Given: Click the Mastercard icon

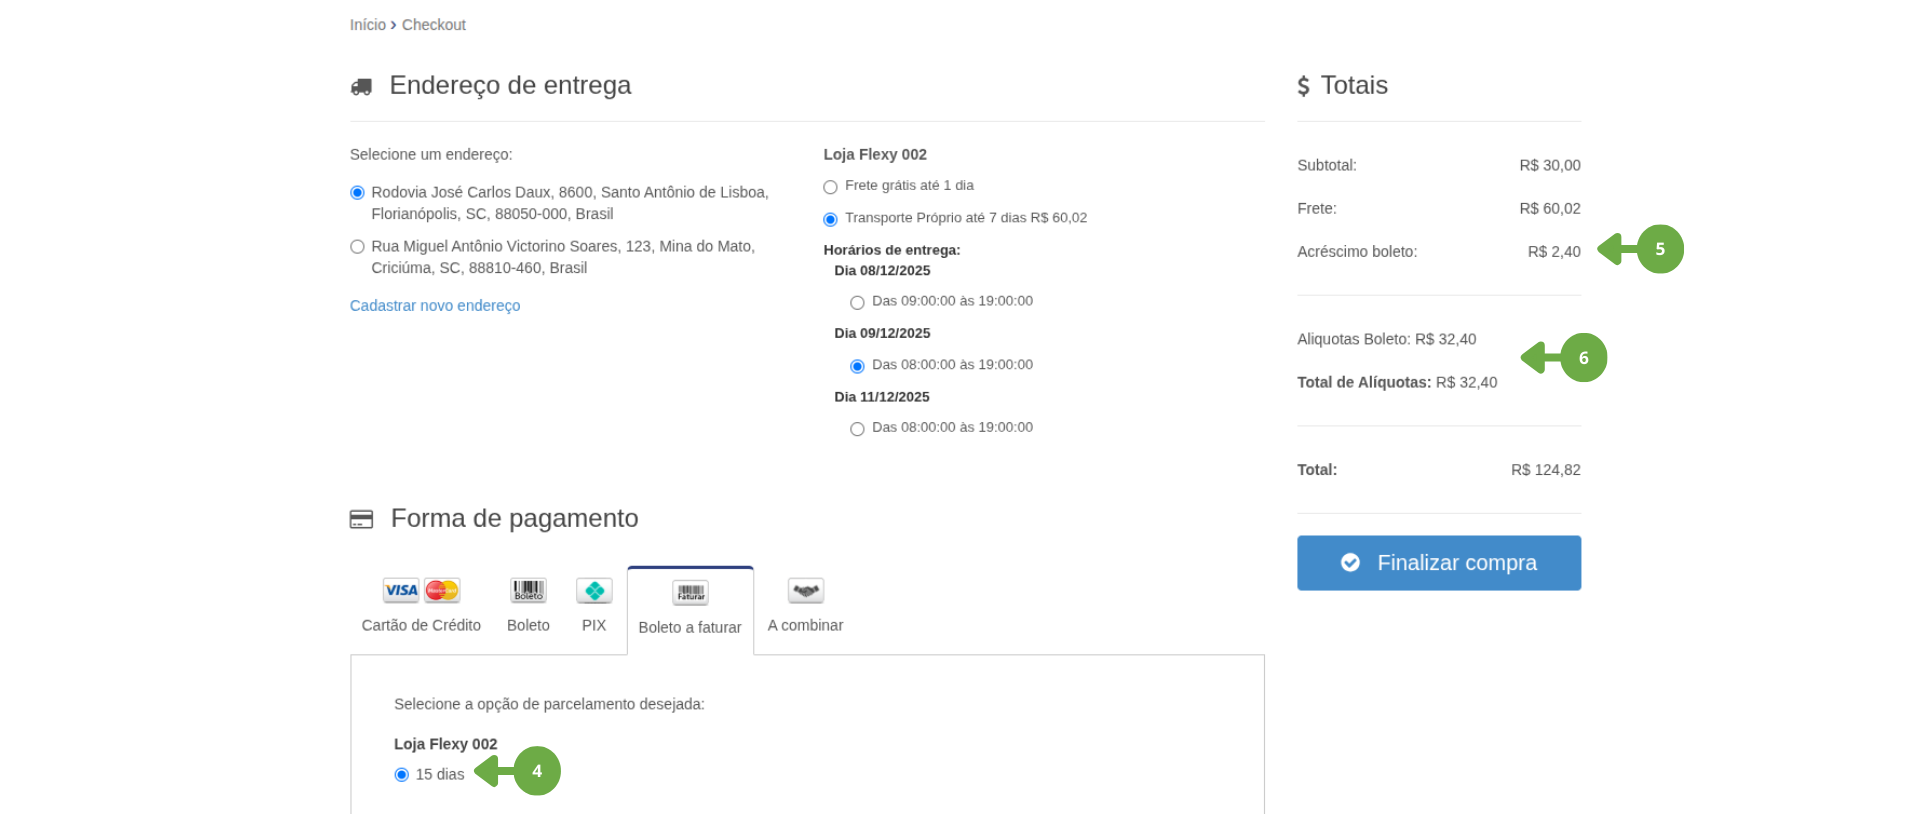Looking at the screenshot, I should tap(442, 590).
